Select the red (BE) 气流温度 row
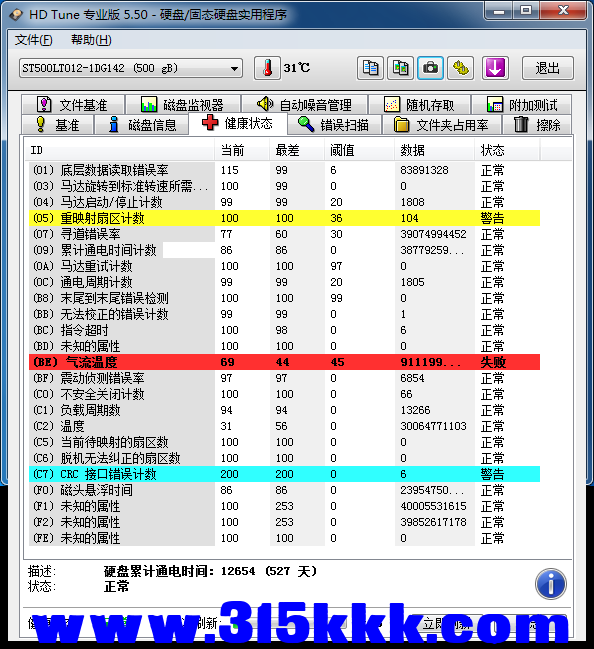This screenshot has width=594, height=649. tap(284, 362)
